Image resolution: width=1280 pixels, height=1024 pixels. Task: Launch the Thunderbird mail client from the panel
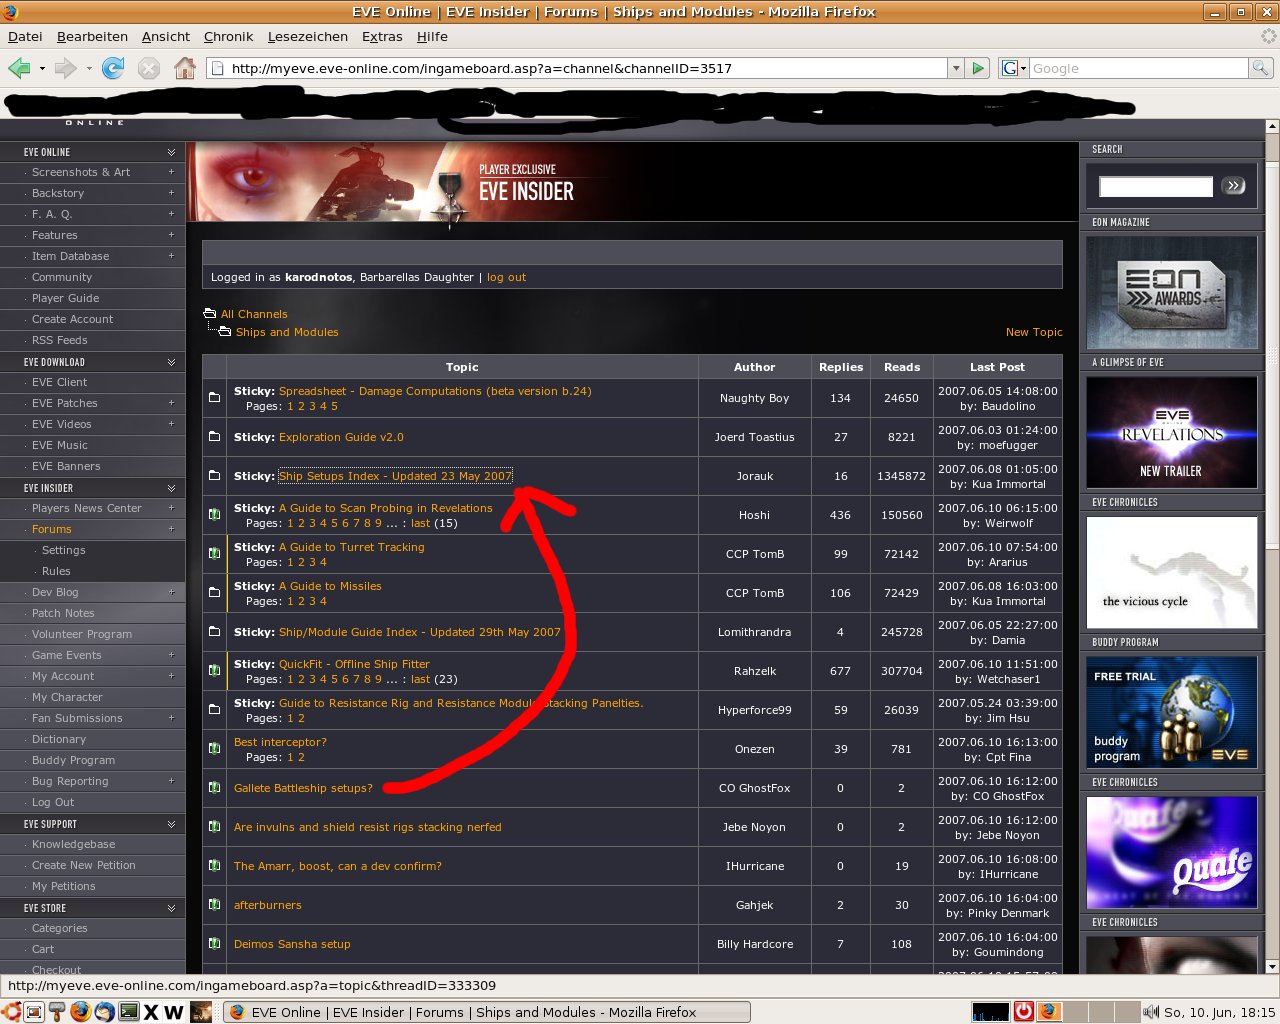(x=105, y=1012)
